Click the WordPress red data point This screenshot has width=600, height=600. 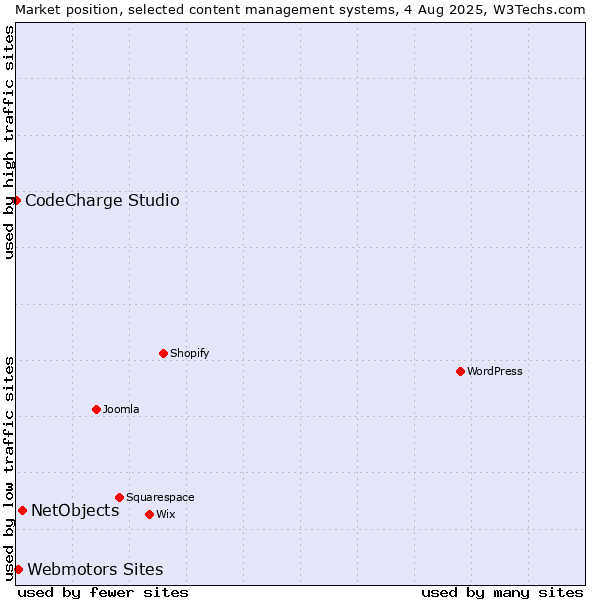point(460,371)
